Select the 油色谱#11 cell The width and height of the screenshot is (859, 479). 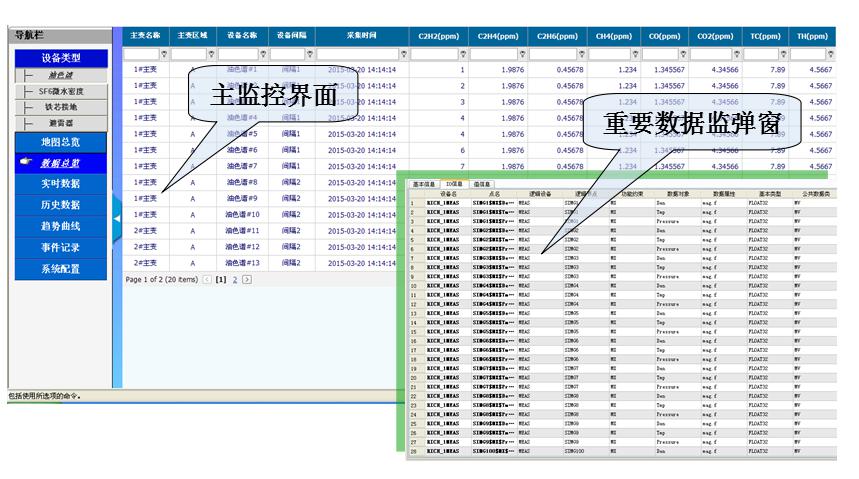pyautogui.click(x=242, y=231)
